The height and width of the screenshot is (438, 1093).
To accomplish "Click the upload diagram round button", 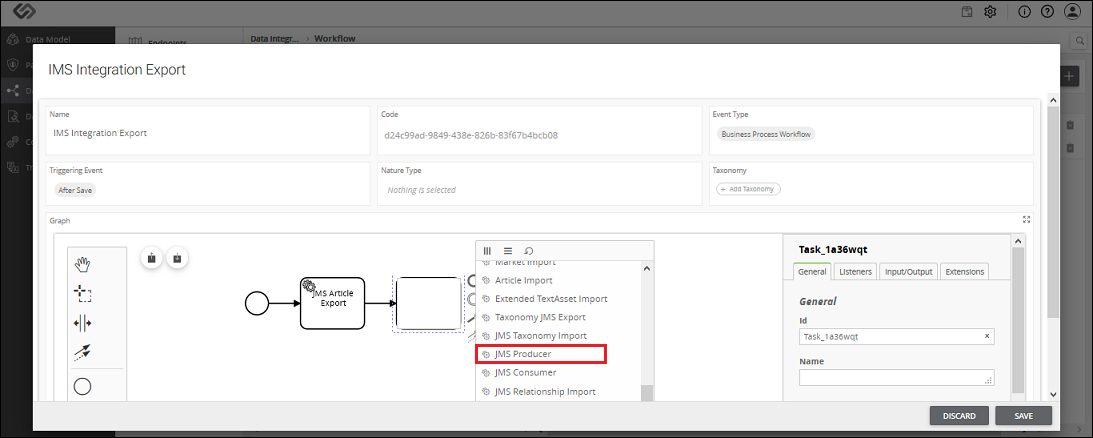I will [152, 258].
